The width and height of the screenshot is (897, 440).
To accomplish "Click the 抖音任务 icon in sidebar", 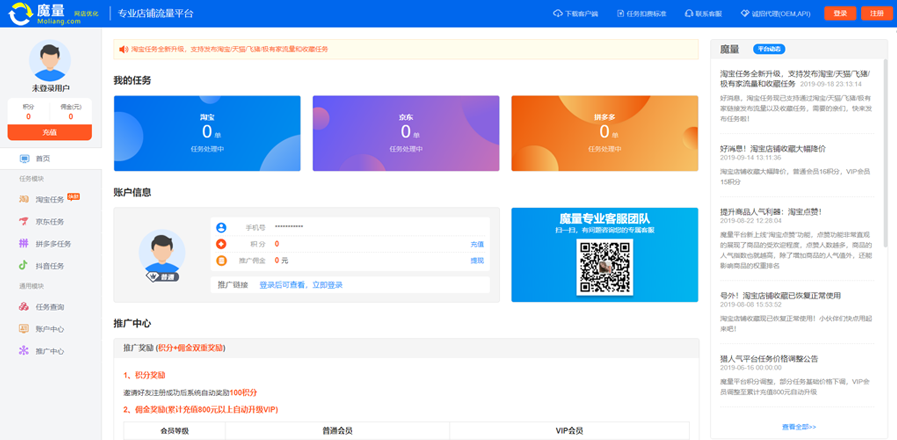I will (24, 265).
